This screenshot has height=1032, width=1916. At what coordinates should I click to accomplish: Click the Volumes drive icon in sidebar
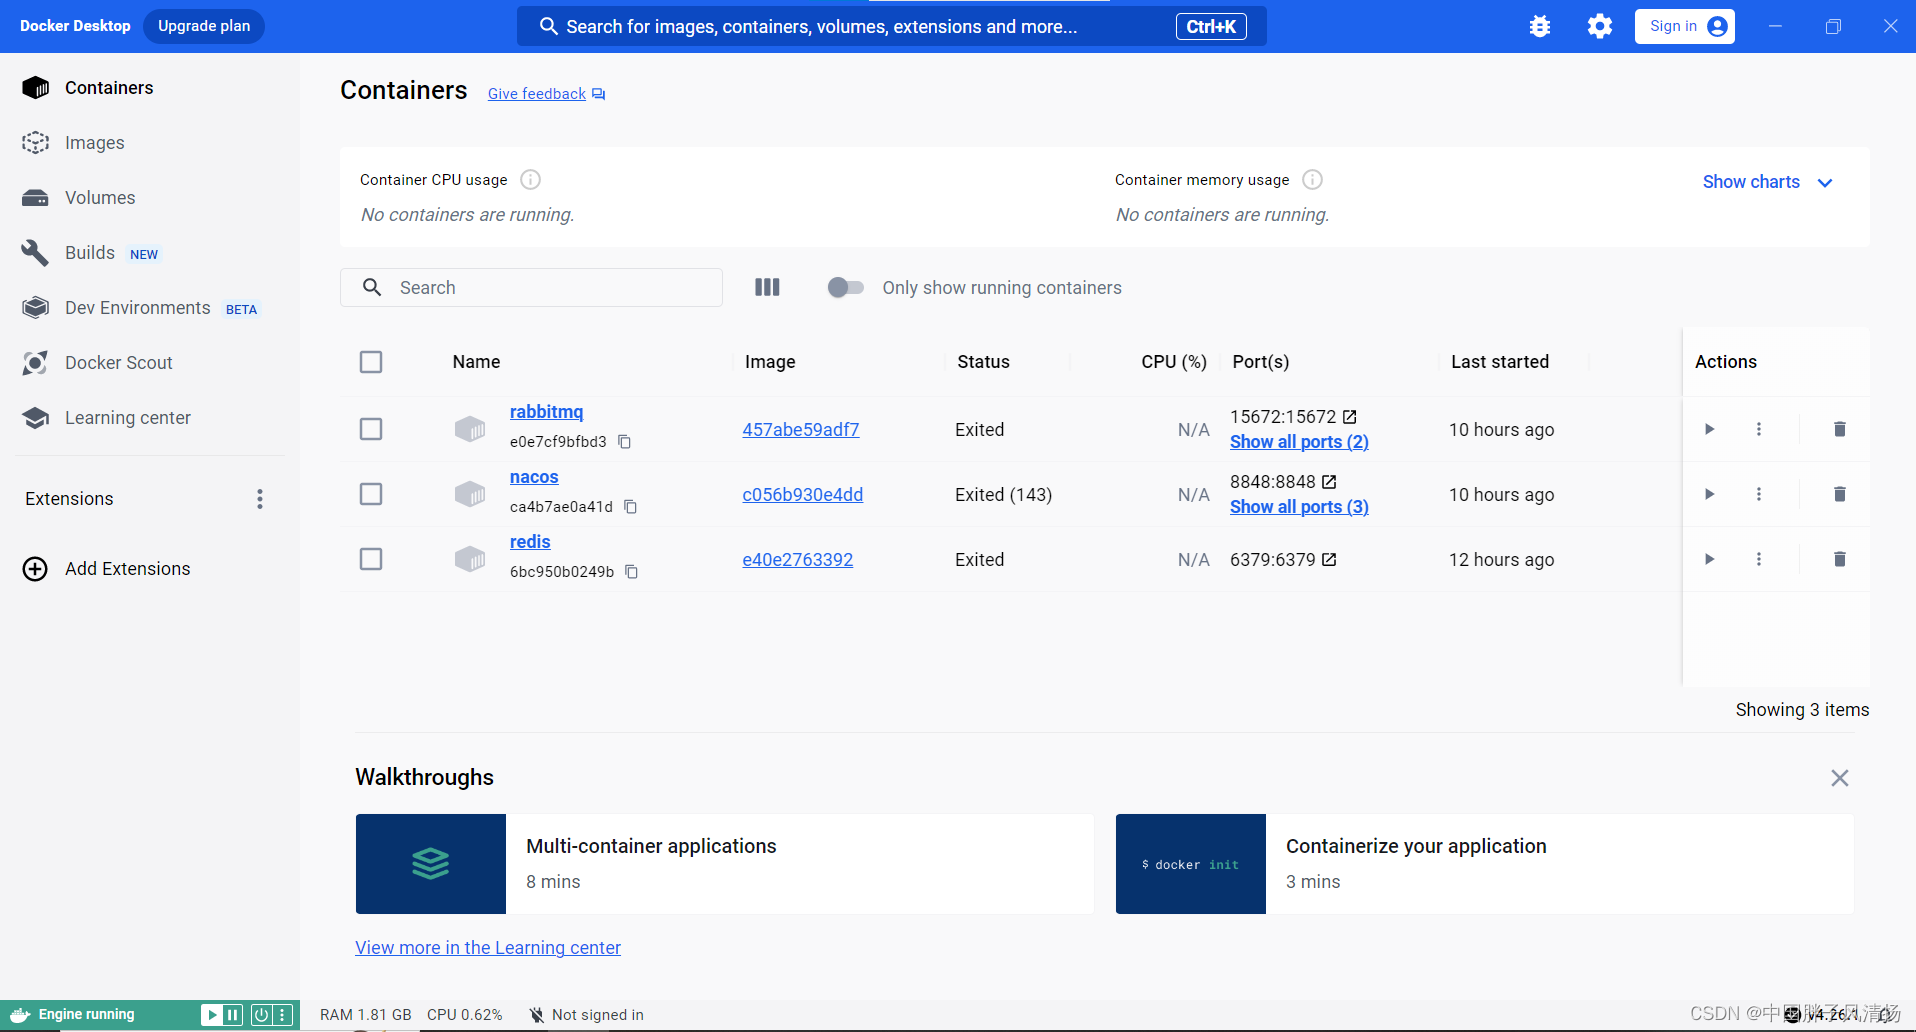[x=35, y=198]
